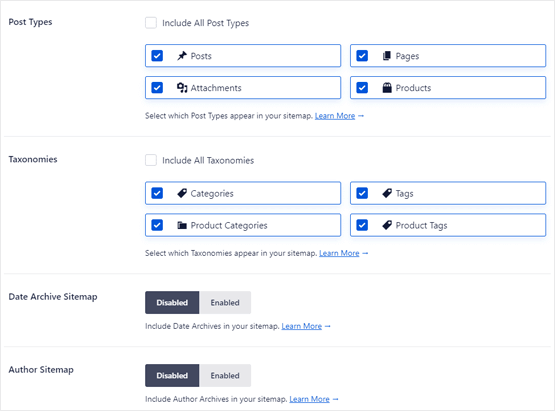
Task: Open Learn More link for Author Archives
Action: coord(309,399)
